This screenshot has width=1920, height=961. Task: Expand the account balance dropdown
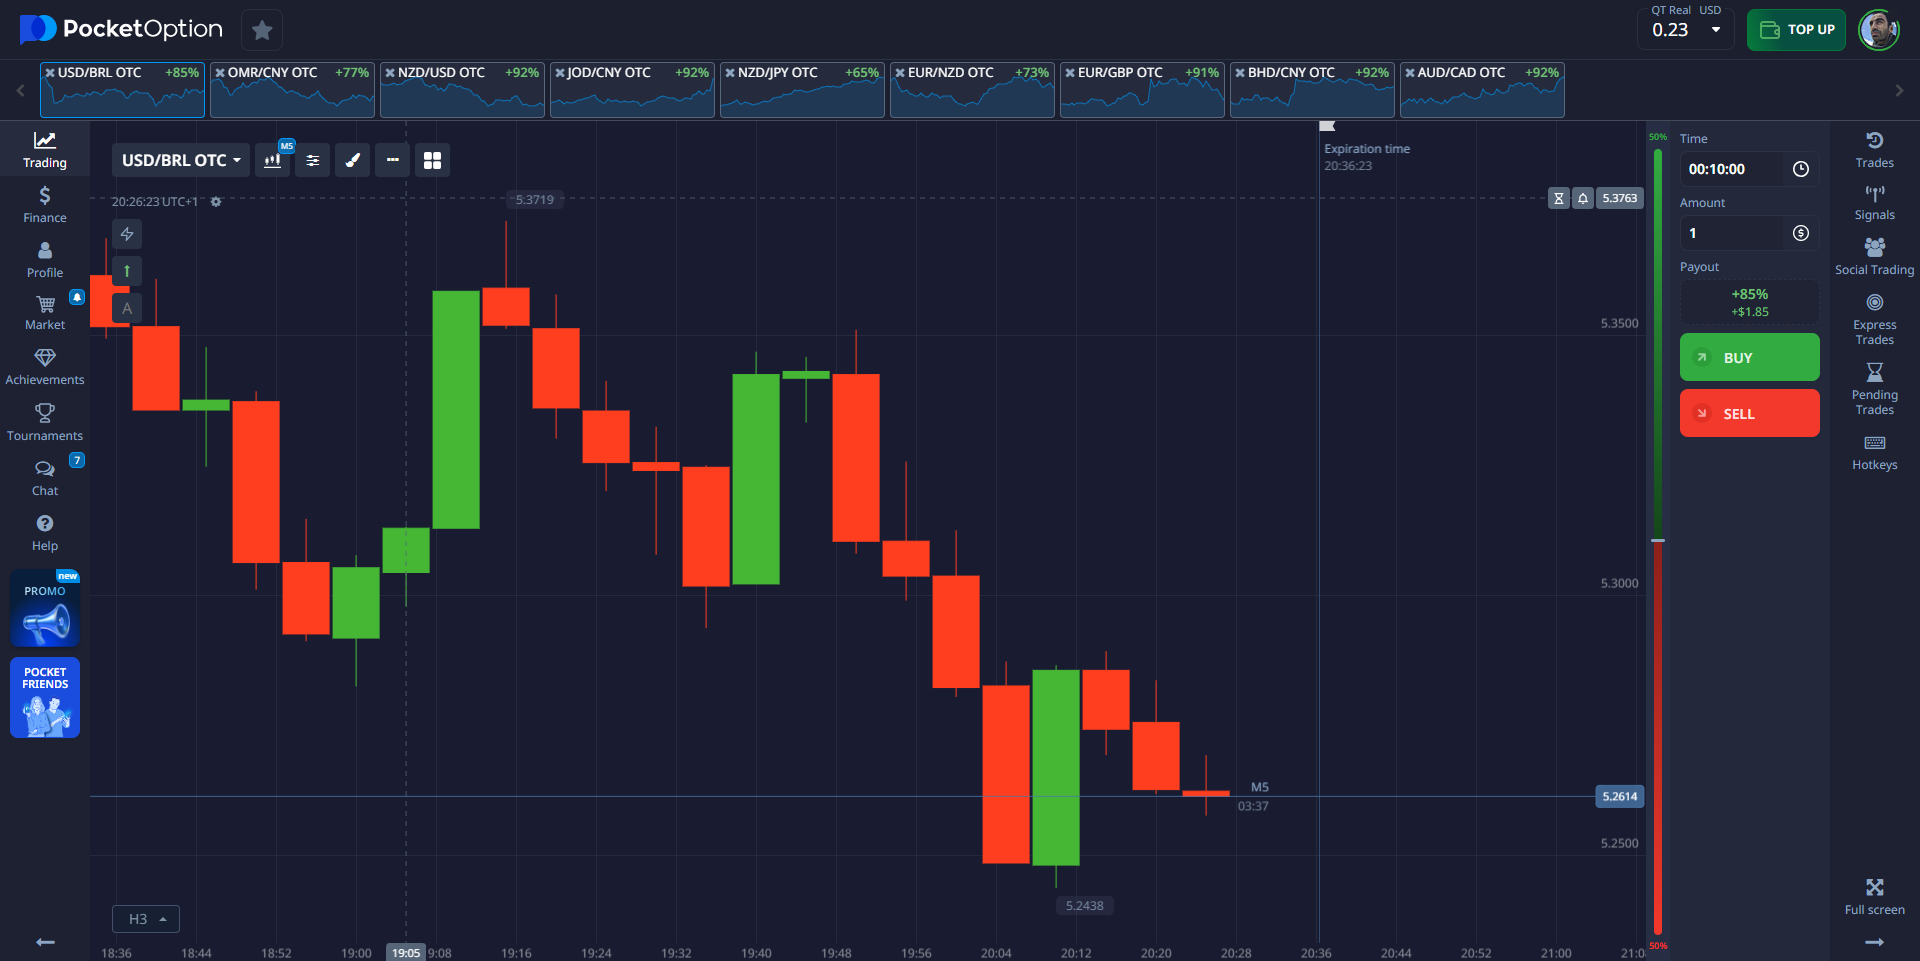1715,30
